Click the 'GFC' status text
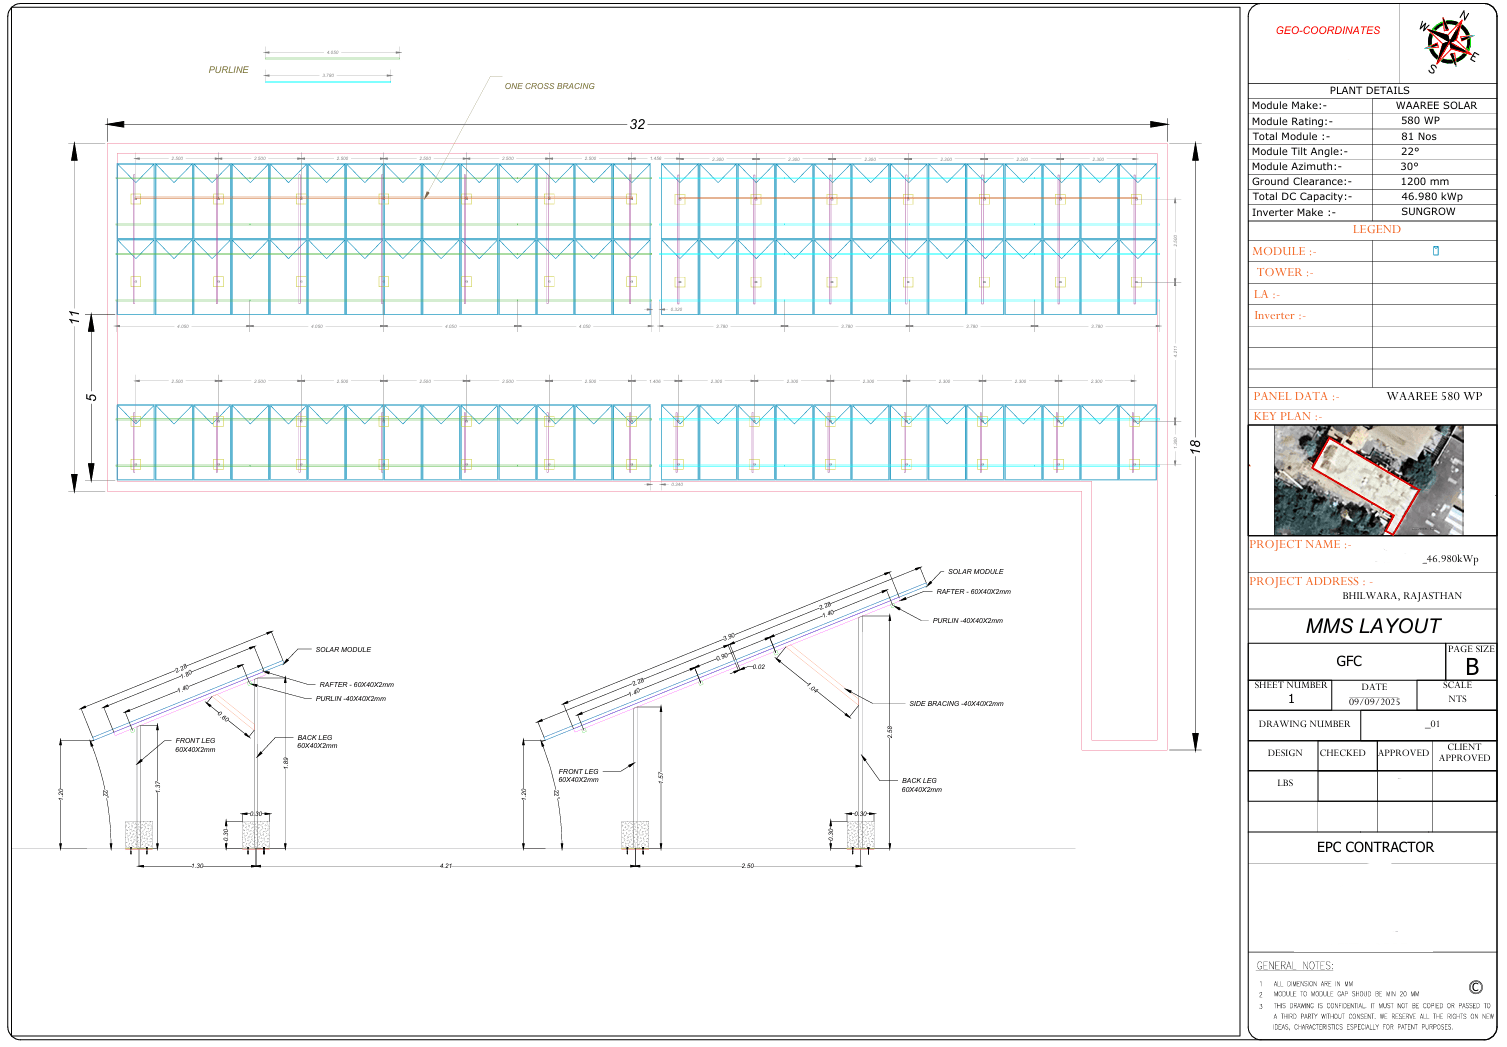Screen dimensions: 1507x1047 tap(1349, 661)
